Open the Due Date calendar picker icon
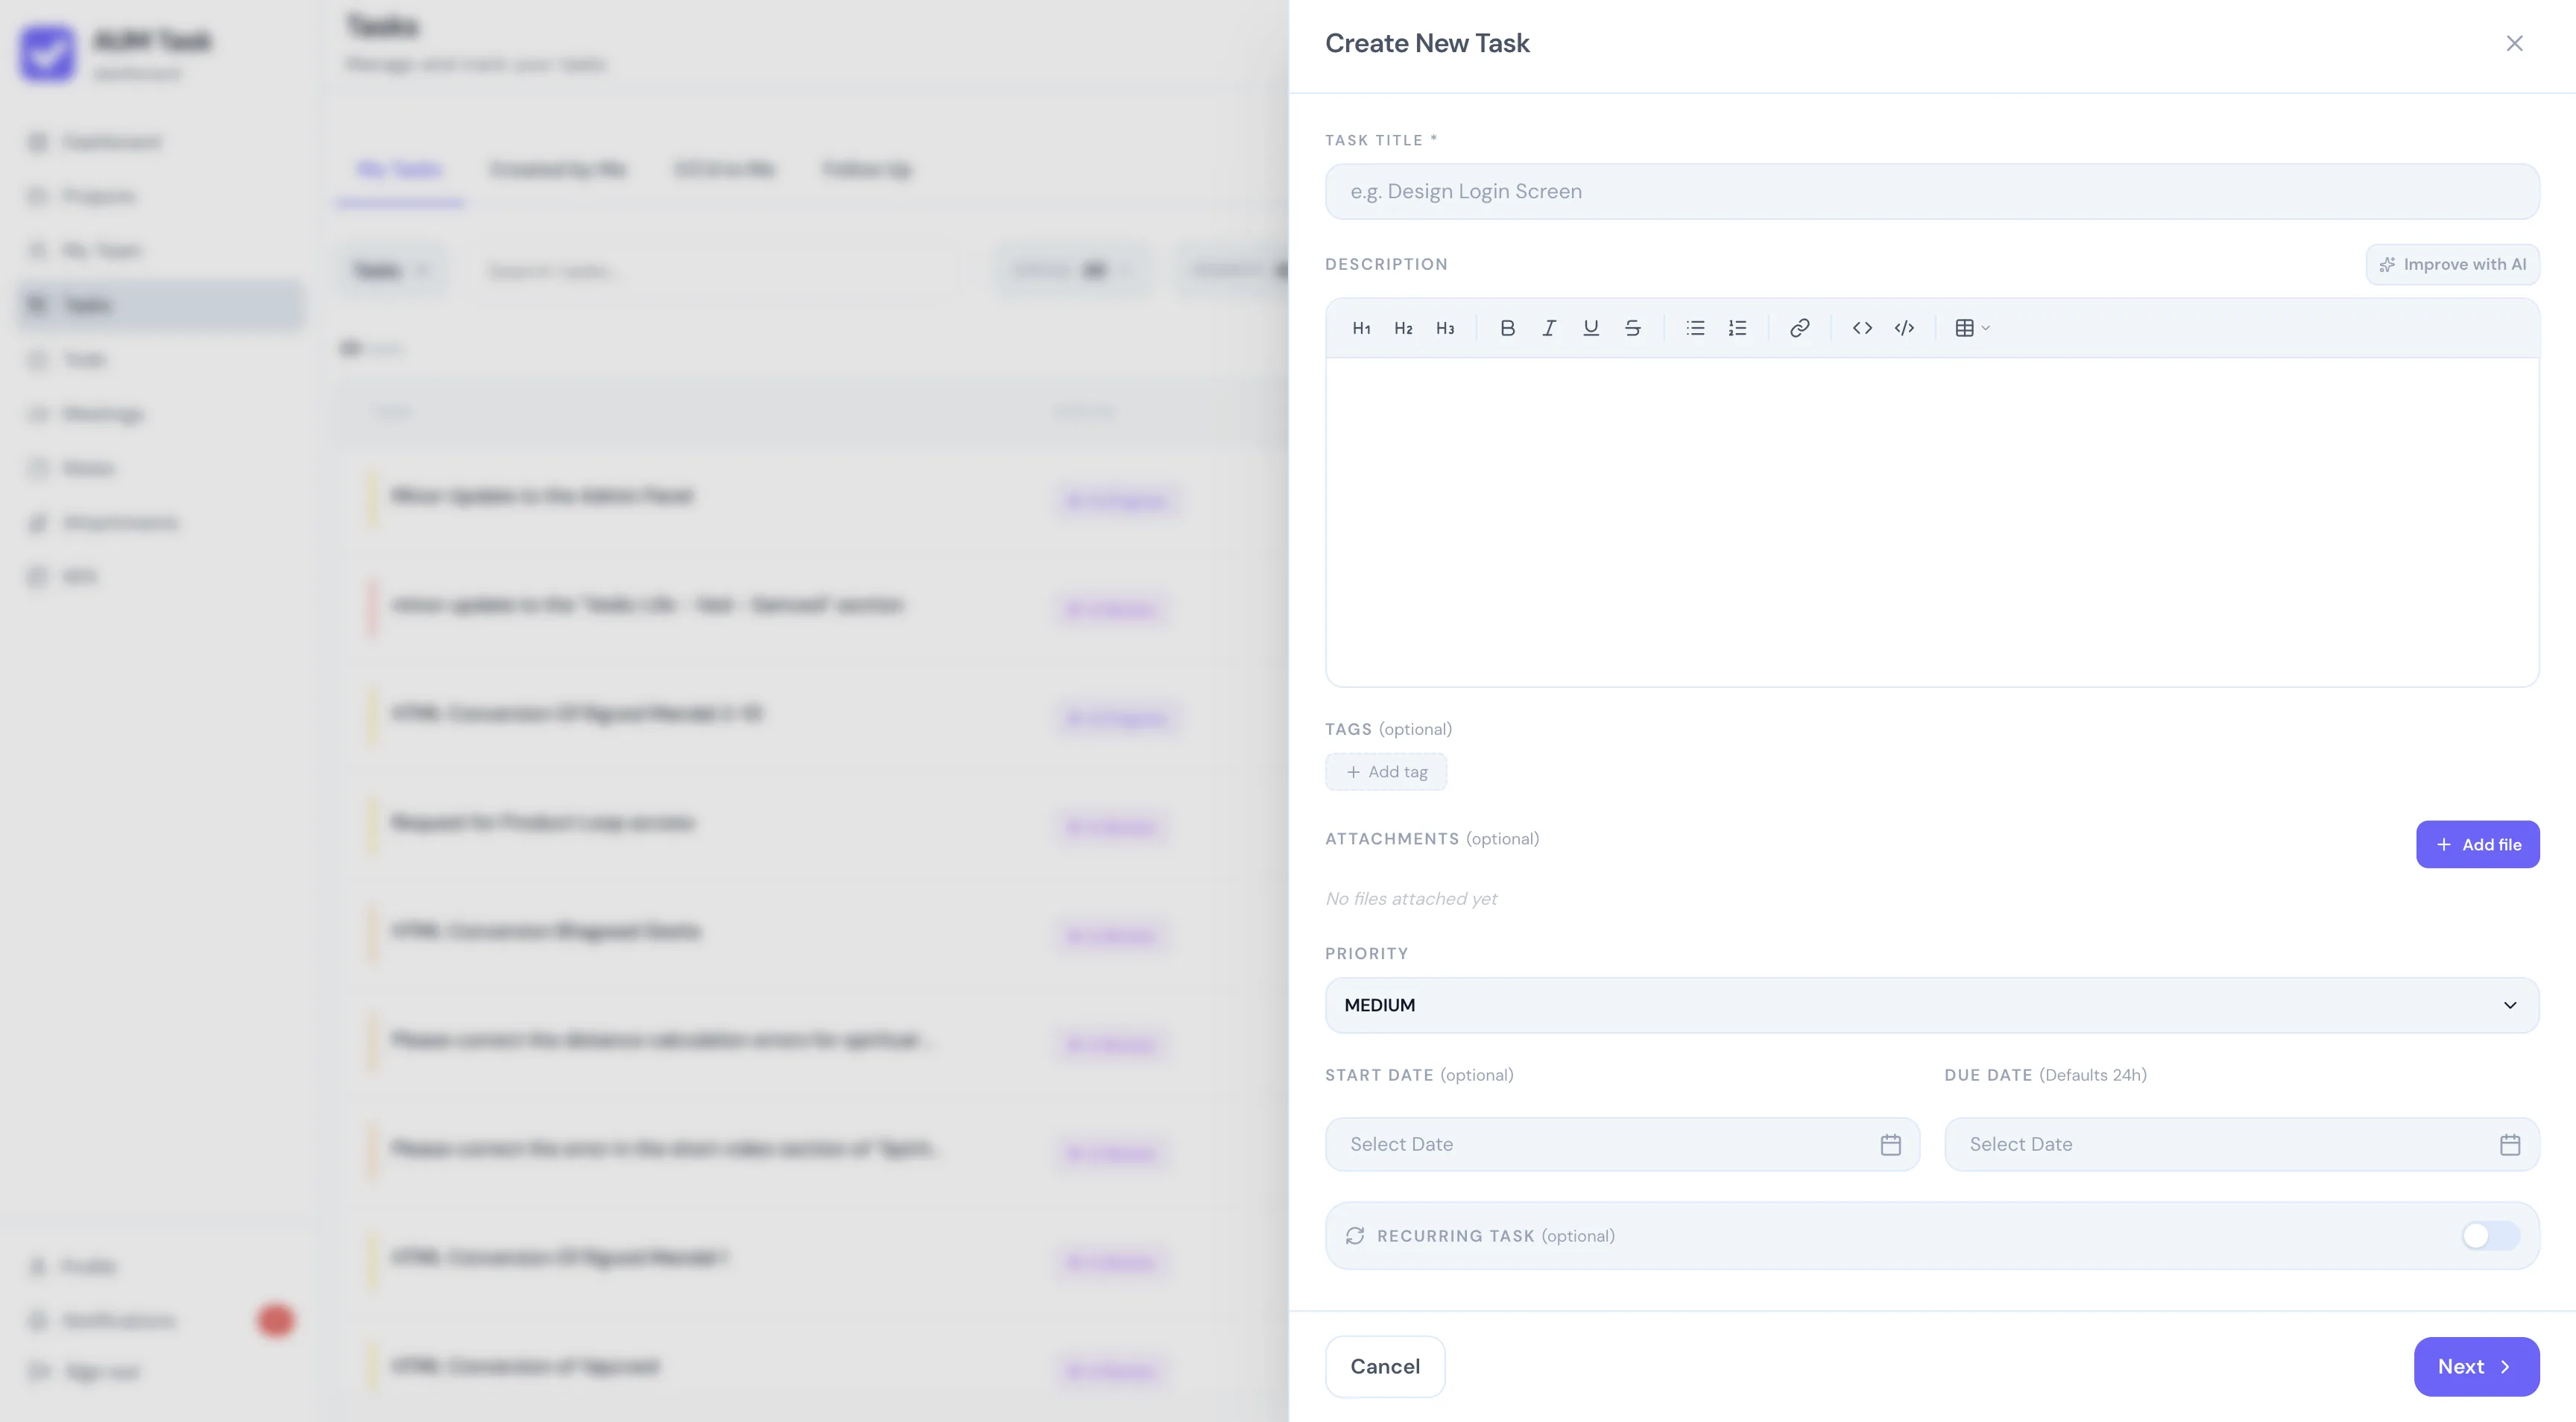Image resolution: width=2576 pixels, height=1422 pixels. (2509, 1145)
